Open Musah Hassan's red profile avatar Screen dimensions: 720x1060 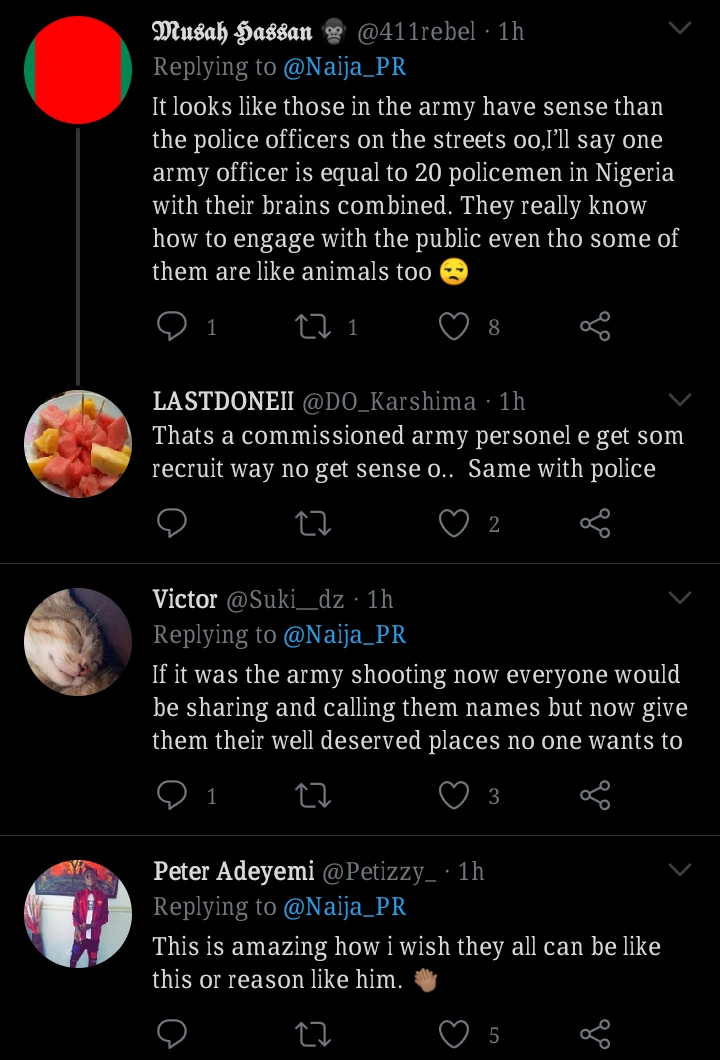click(78, 70)
